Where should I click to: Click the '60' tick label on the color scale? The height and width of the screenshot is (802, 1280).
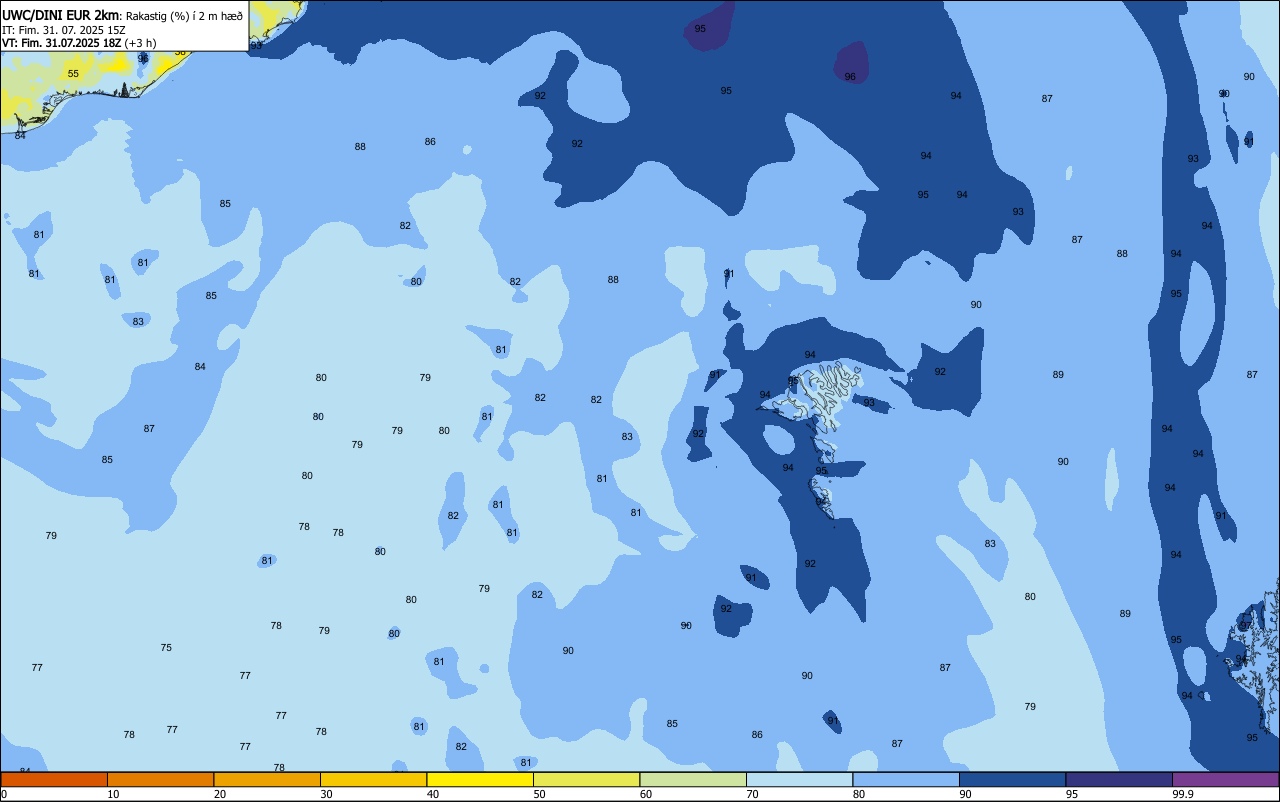point(645,794)
